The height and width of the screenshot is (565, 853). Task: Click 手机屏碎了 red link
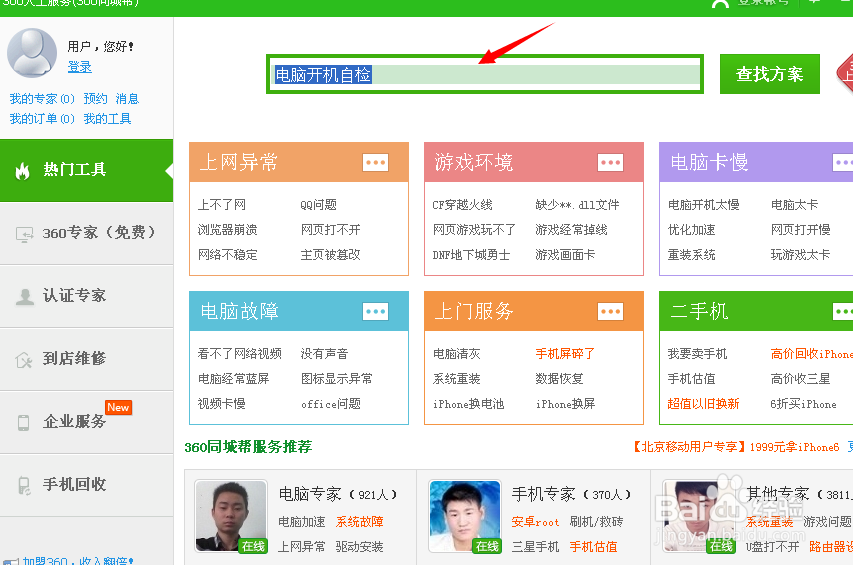(565, 354)
